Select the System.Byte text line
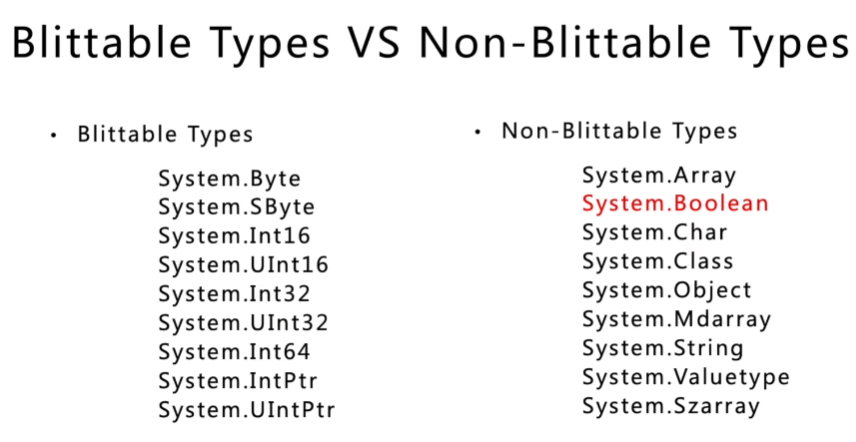Image resolution: width=856 pixels, height=442 pixels. tap(229, 179)
